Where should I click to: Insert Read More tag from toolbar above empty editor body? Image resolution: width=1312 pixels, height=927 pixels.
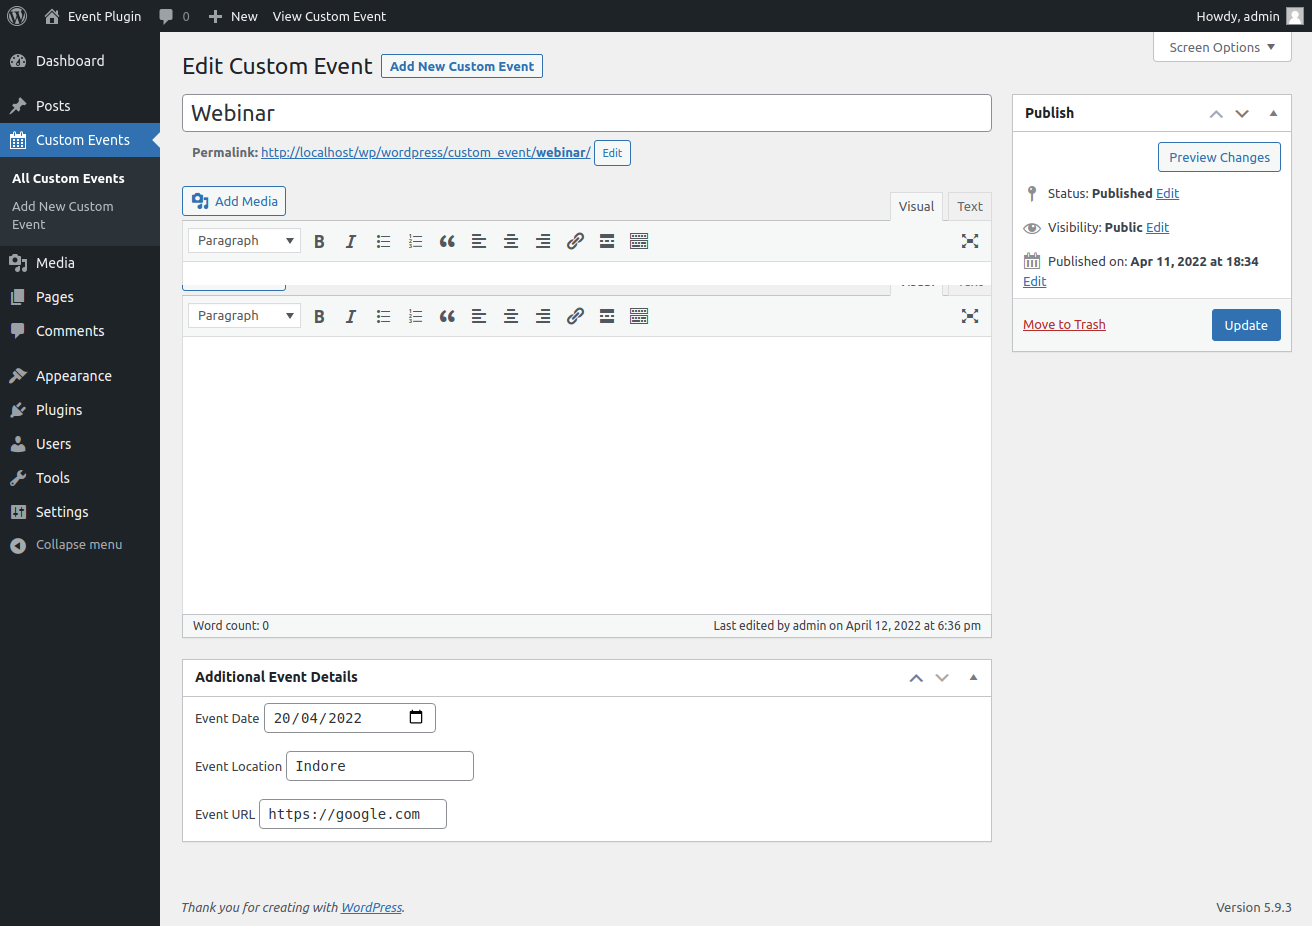pos(607,316)
